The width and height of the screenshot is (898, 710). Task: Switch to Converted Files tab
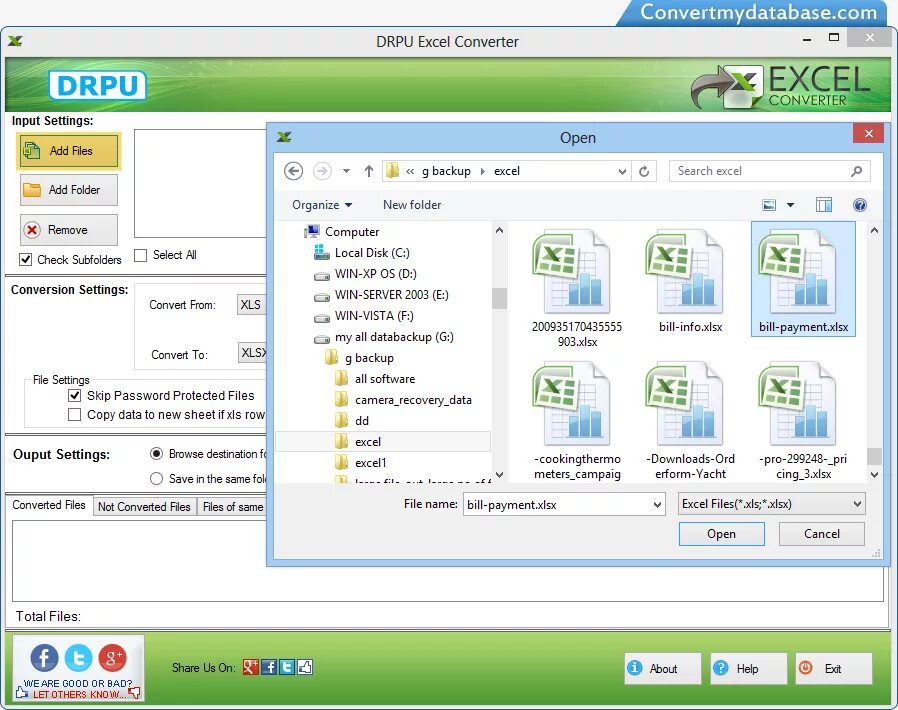[49, 505]
